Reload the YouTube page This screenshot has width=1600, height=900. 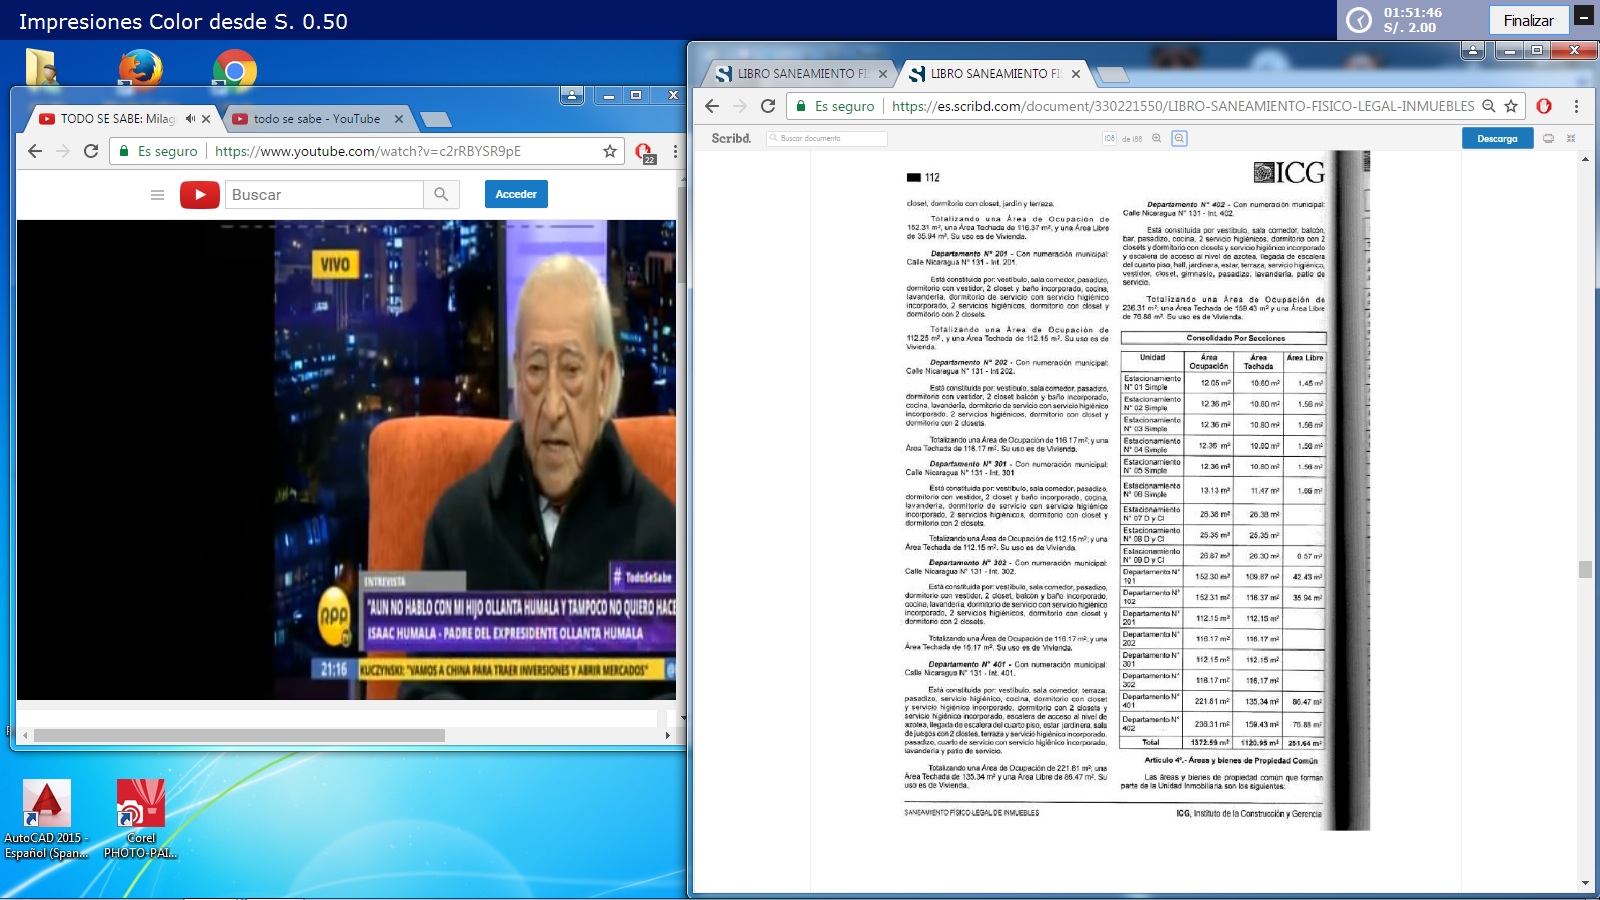[x=91, y=151]
